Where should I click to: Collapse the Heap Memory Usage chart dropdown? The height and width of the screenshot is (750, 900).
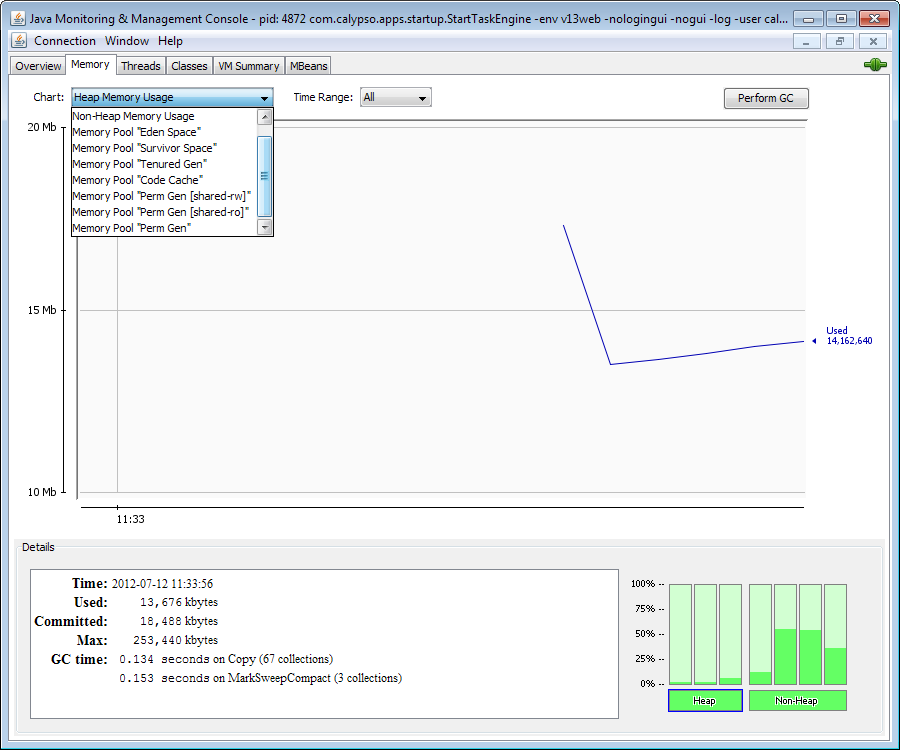coord(172,98)
